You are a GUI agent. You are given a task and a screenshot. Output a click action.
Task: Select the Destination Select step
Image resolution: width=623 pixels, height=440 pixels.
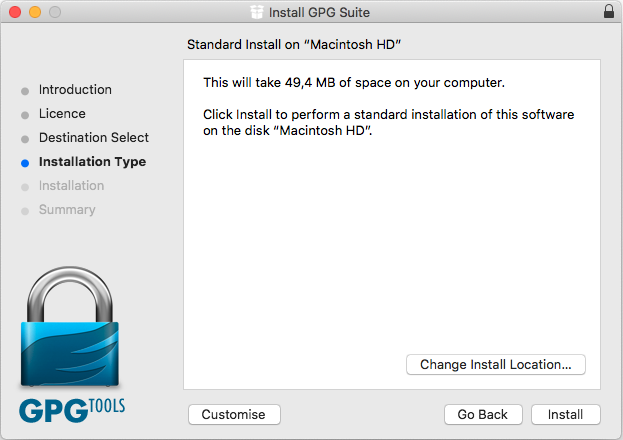pos(94,138)
